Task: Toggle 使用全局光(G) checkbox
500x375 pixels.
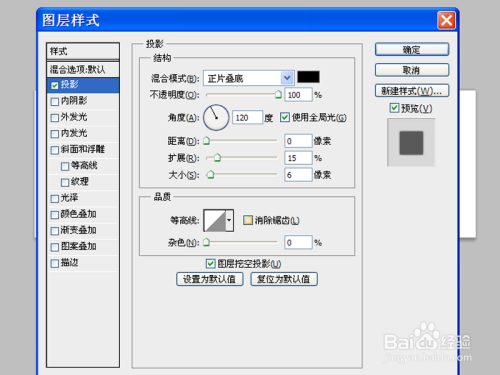Action: click(284, 117)
